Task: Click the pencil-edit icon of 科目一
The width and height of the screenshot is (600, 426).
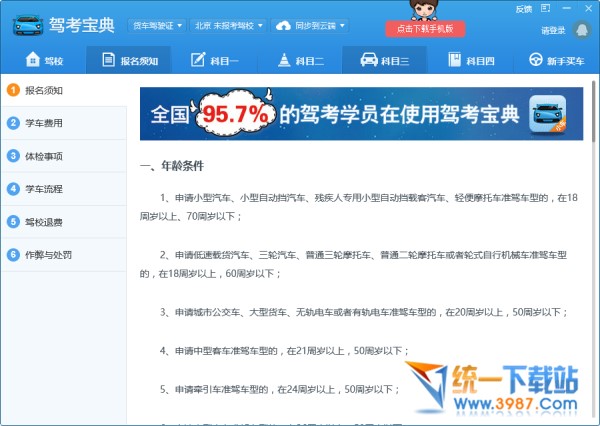Action: [198, 59]
